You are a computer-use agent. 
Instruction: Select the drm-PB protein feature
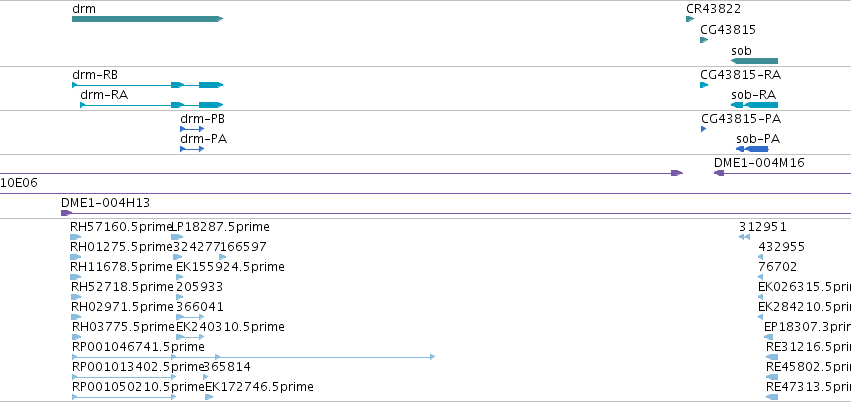(x=192, y=129)
